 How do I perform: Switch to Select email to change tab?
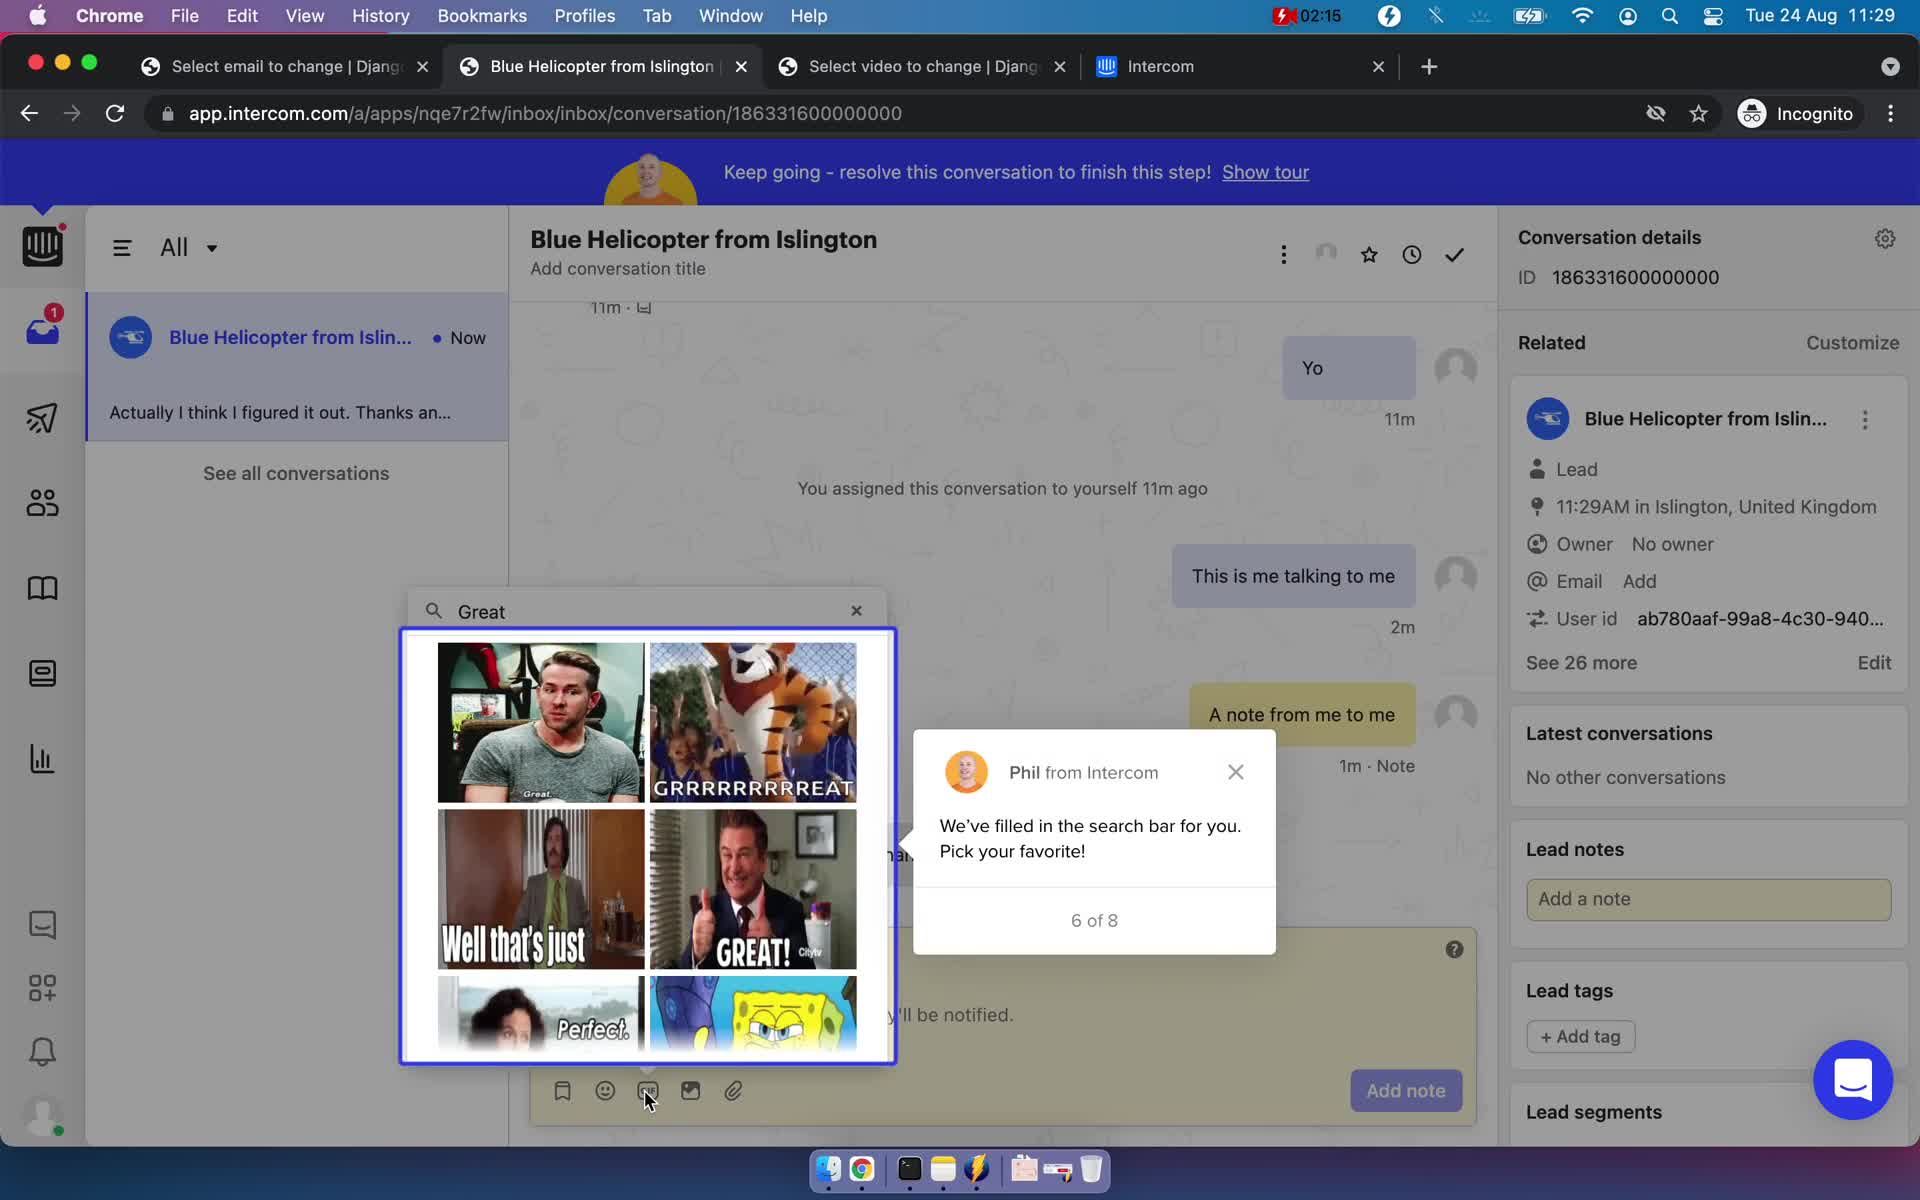tap(286, 66)
